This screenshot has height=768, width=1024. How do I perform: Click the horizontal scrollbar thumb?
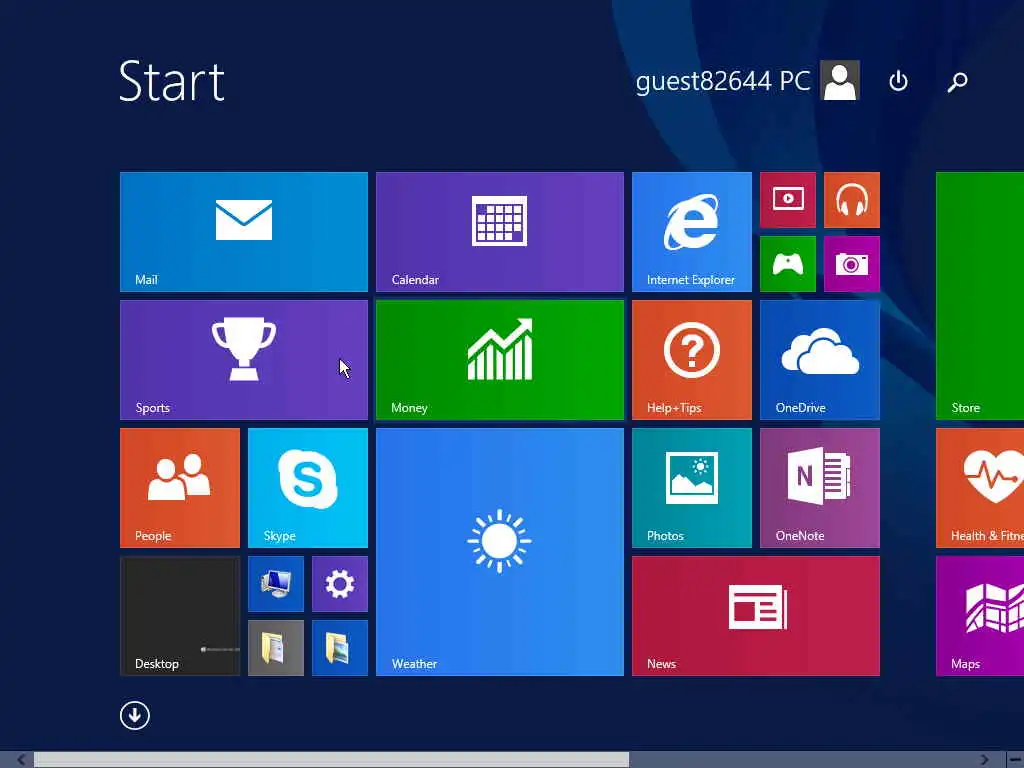pos(331,760)
